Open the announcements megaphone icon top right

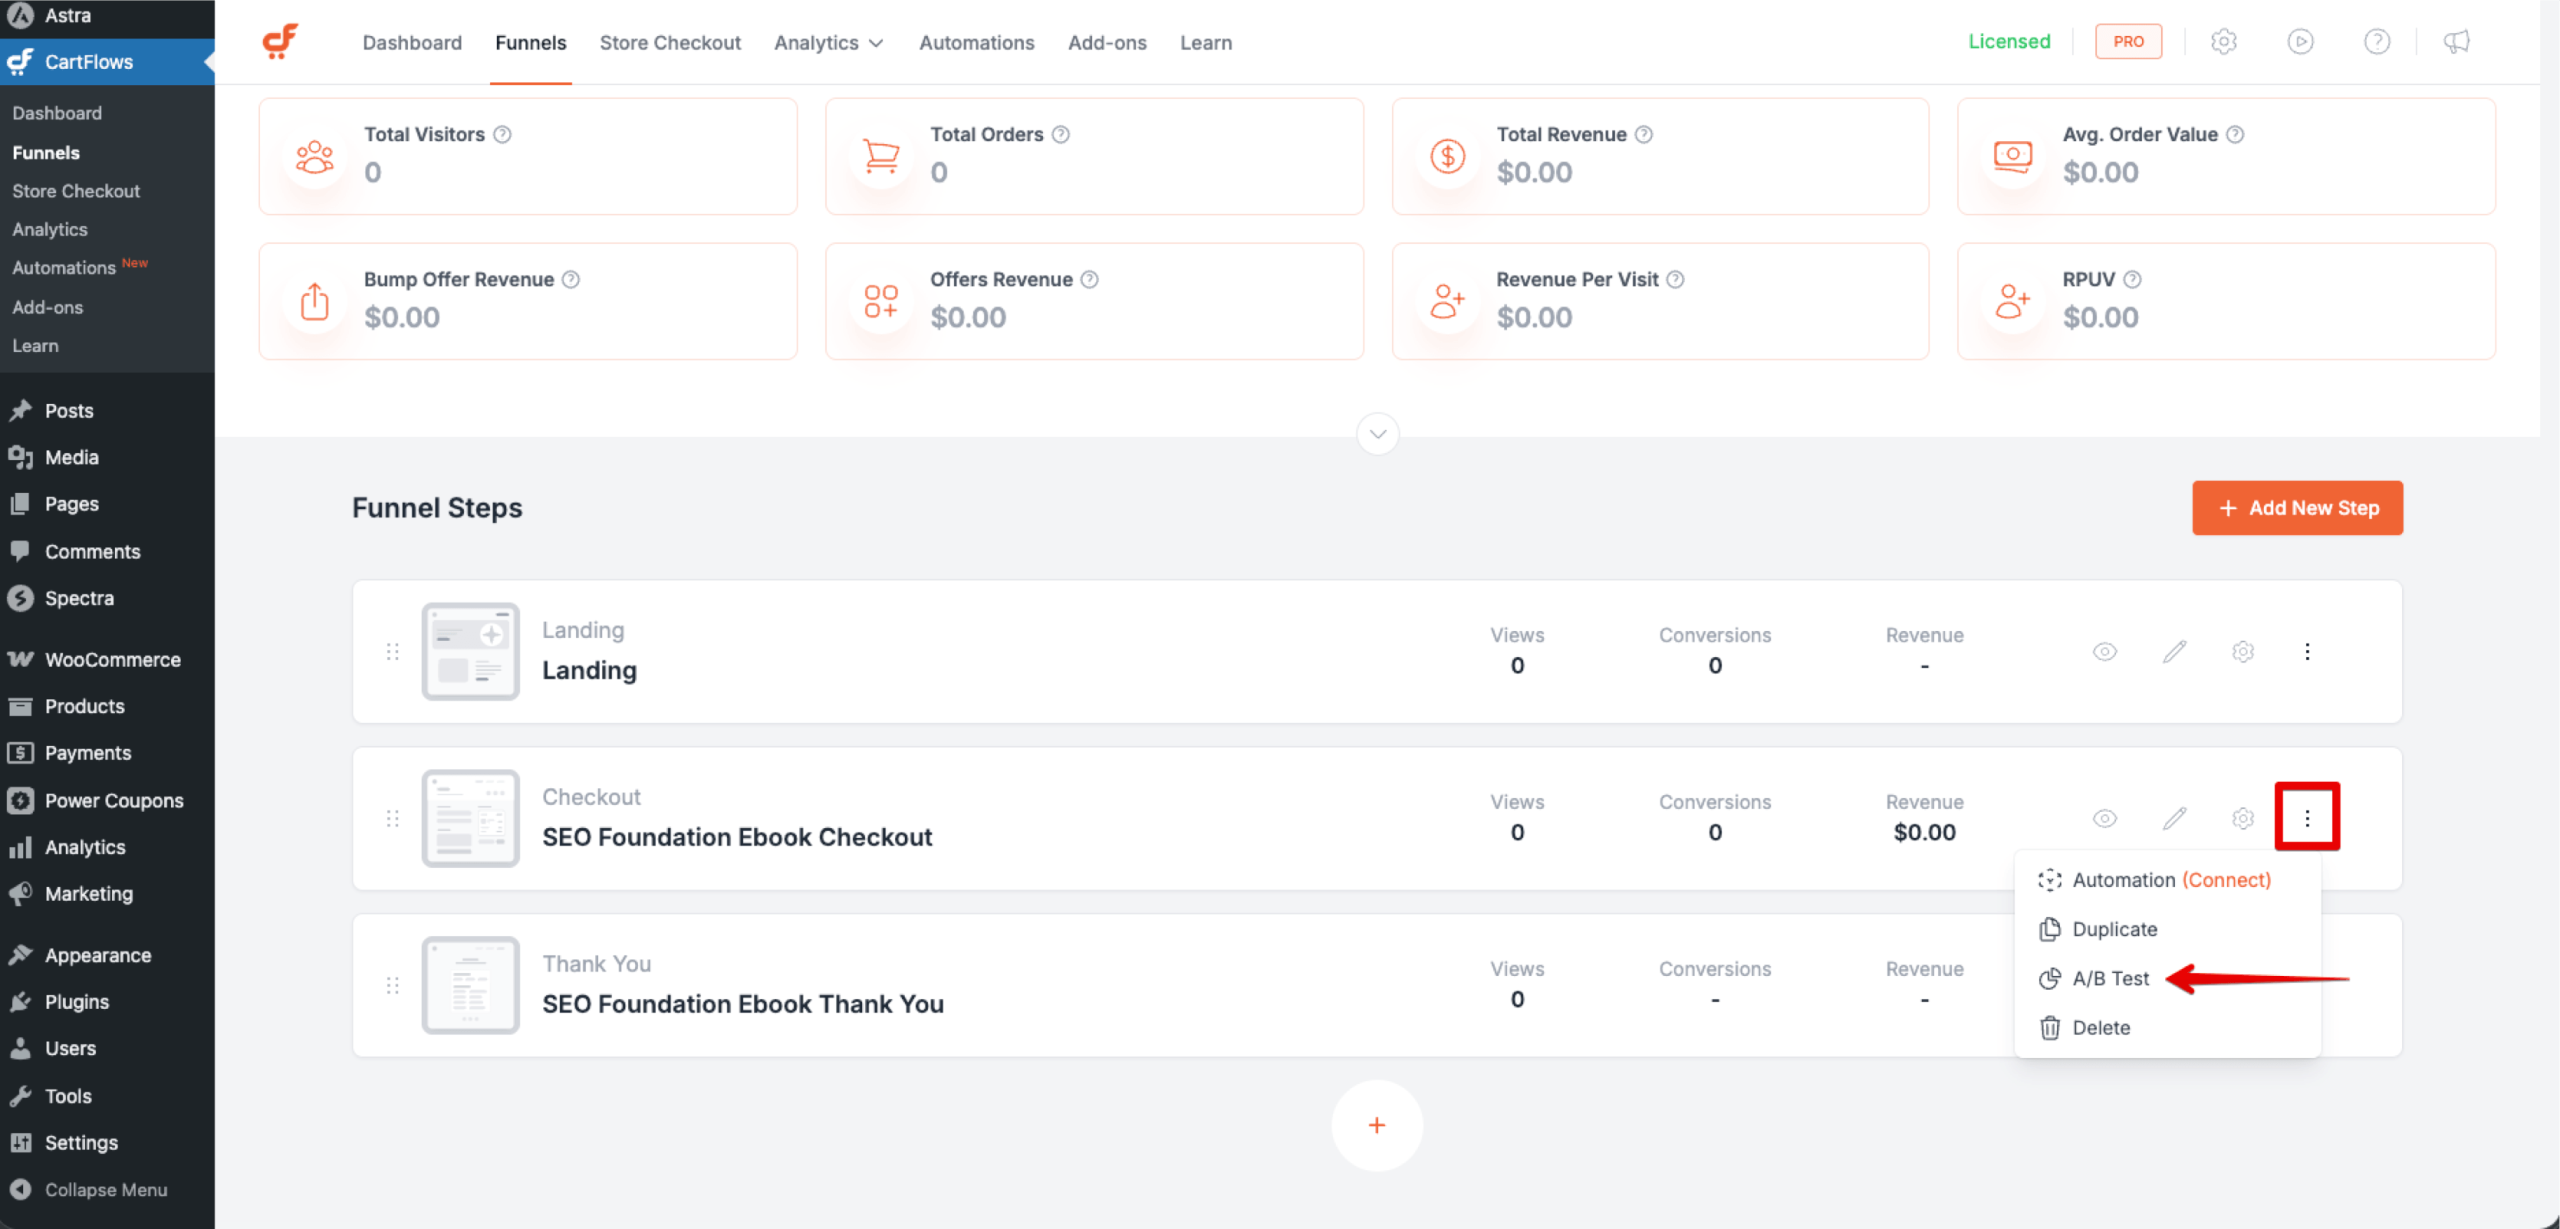[2456, 41]
